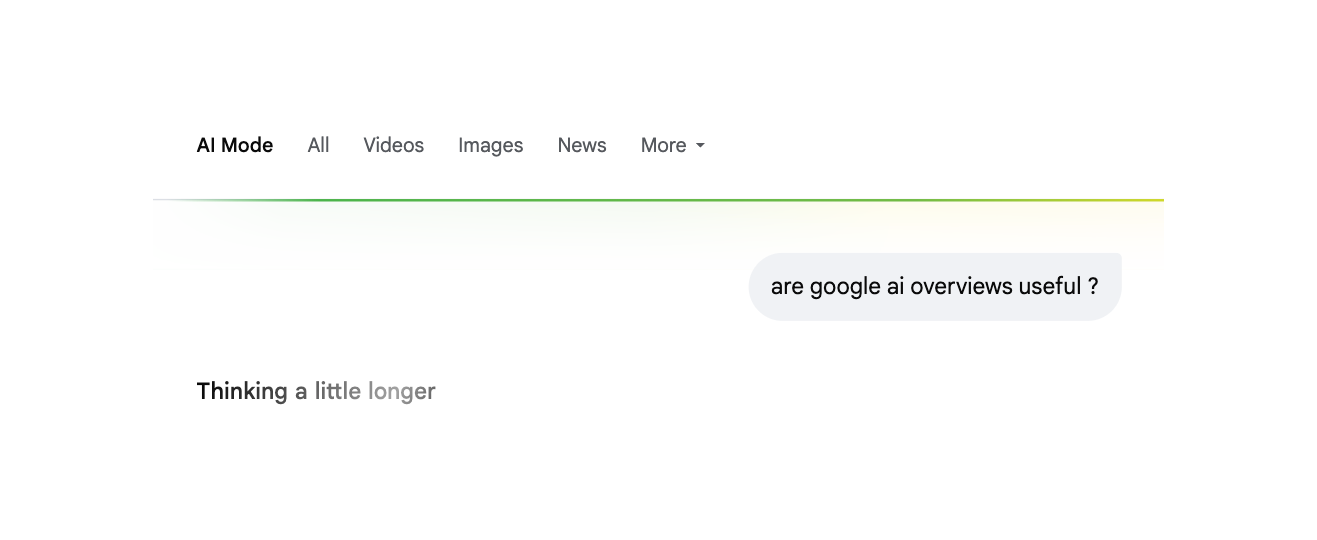Image resolution: width=1317 pixels, height=540 pixels.
Task: Click the word "google" in the query bubble
Action: click(x=845, y=287)
